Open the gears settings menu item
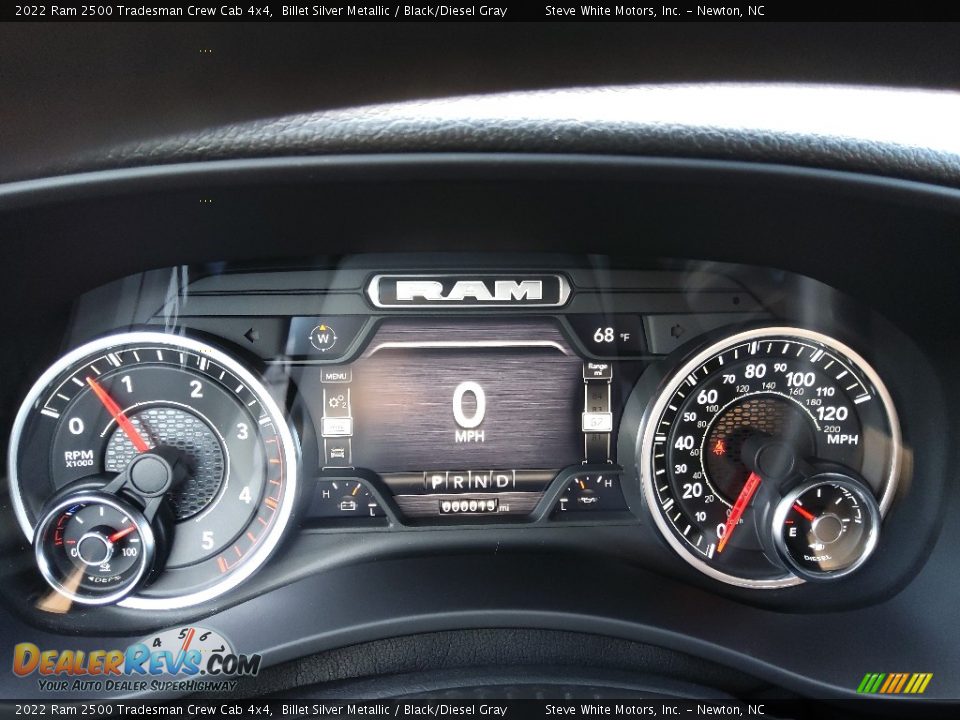The image size is (960, 720). (x=337, y=402)
